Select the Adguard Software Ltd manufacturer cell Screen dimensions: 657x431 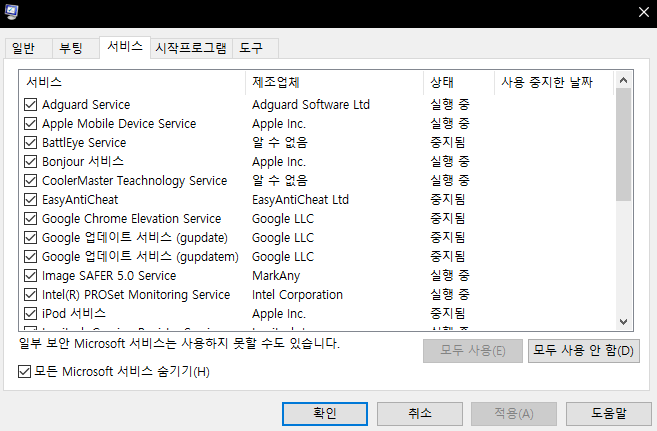(x=311, y=104)
